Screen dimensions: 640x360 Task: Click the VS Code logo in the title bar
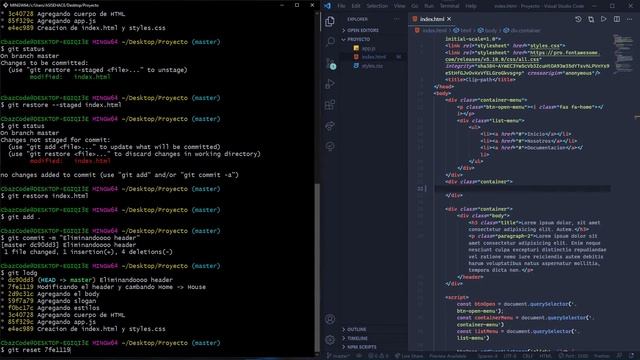click(327, 6)
